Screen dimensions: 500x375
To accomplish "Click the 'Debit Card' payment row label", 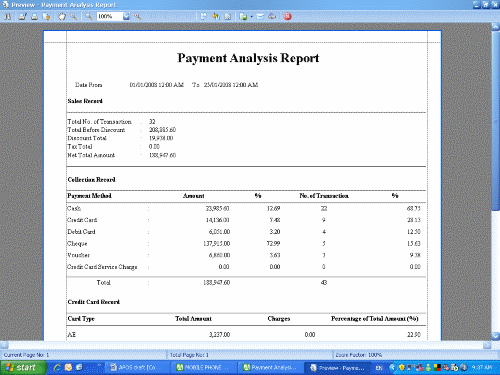I will [x=81, y=232].
